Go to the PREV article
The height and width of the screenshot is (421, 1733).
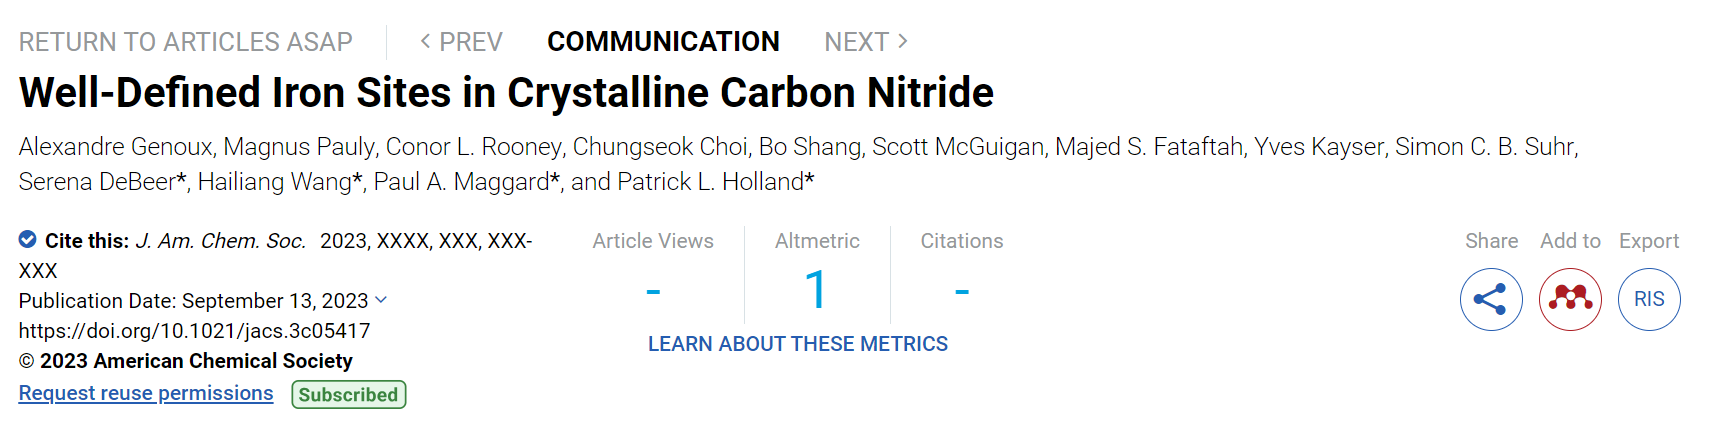click(x=461, y=42)
